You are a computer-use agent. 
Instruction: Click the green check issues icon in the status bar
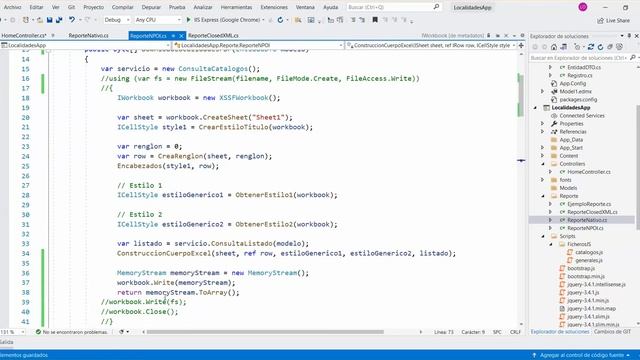pyautogui.click(x=38, y=332)
